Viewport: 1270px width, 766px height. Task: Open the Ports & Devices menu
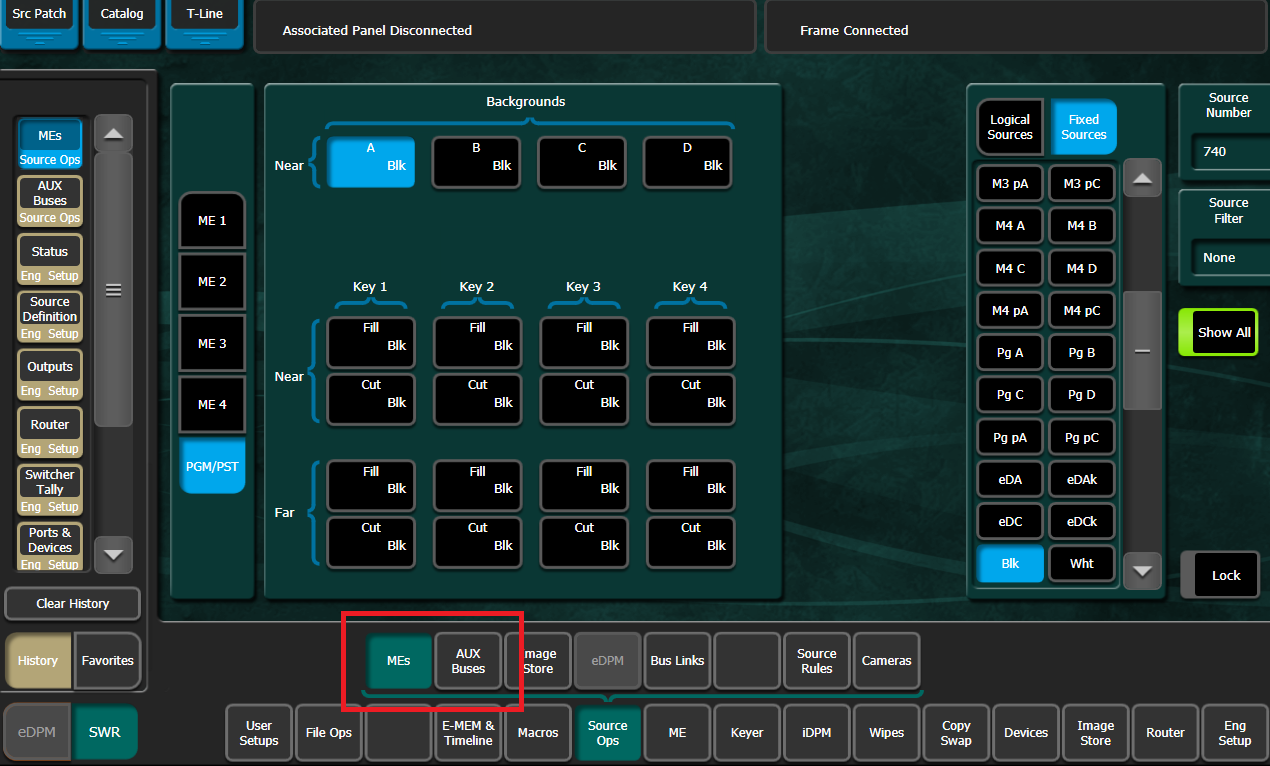50,546
